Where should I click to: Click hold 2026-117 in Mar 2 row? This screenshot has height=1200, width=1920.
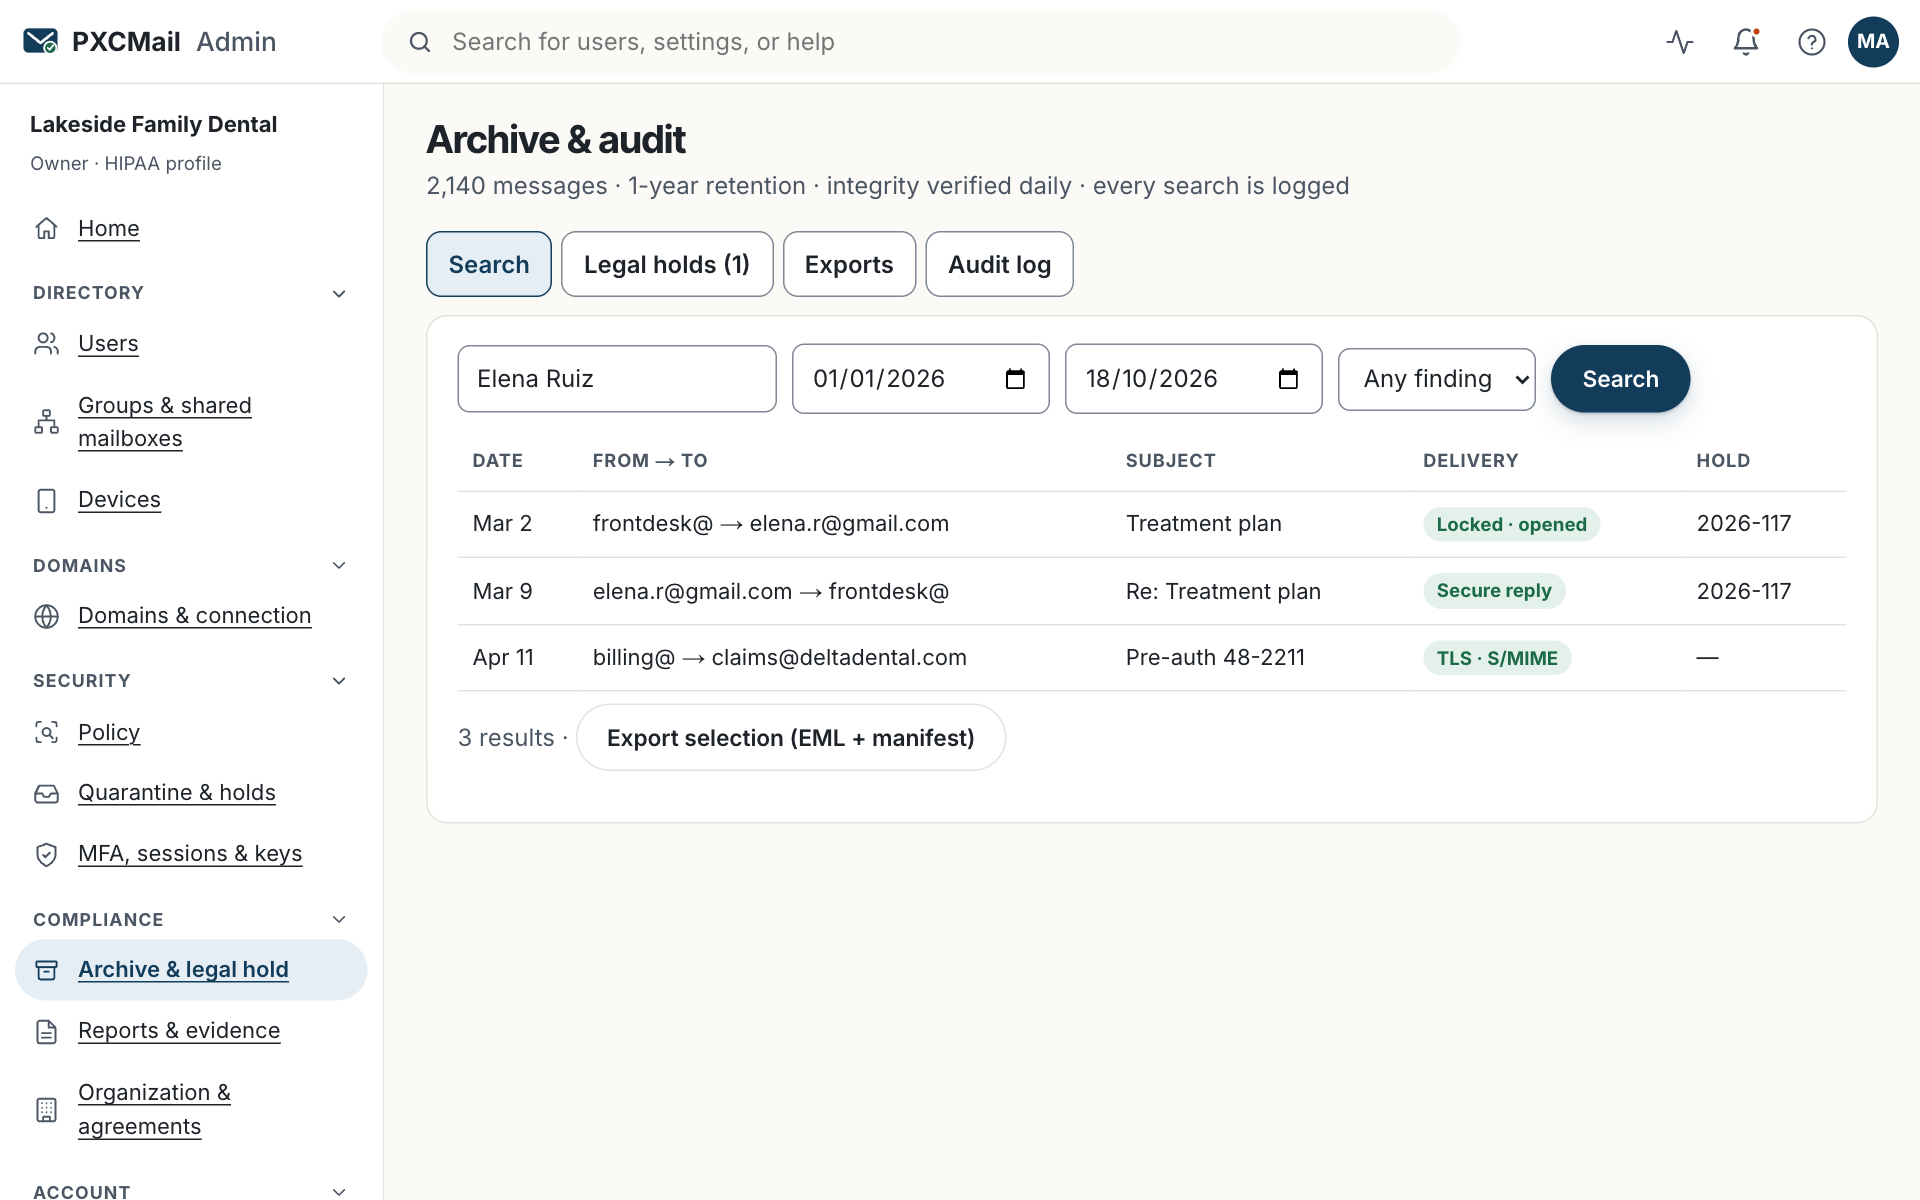click(1743, 524)
